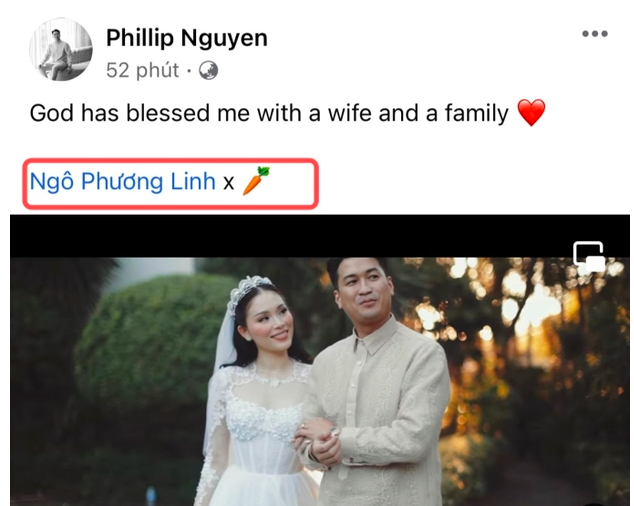The image size is (634, 506).
Task: Click the public globe privacy icon
Action: point(208,71)
